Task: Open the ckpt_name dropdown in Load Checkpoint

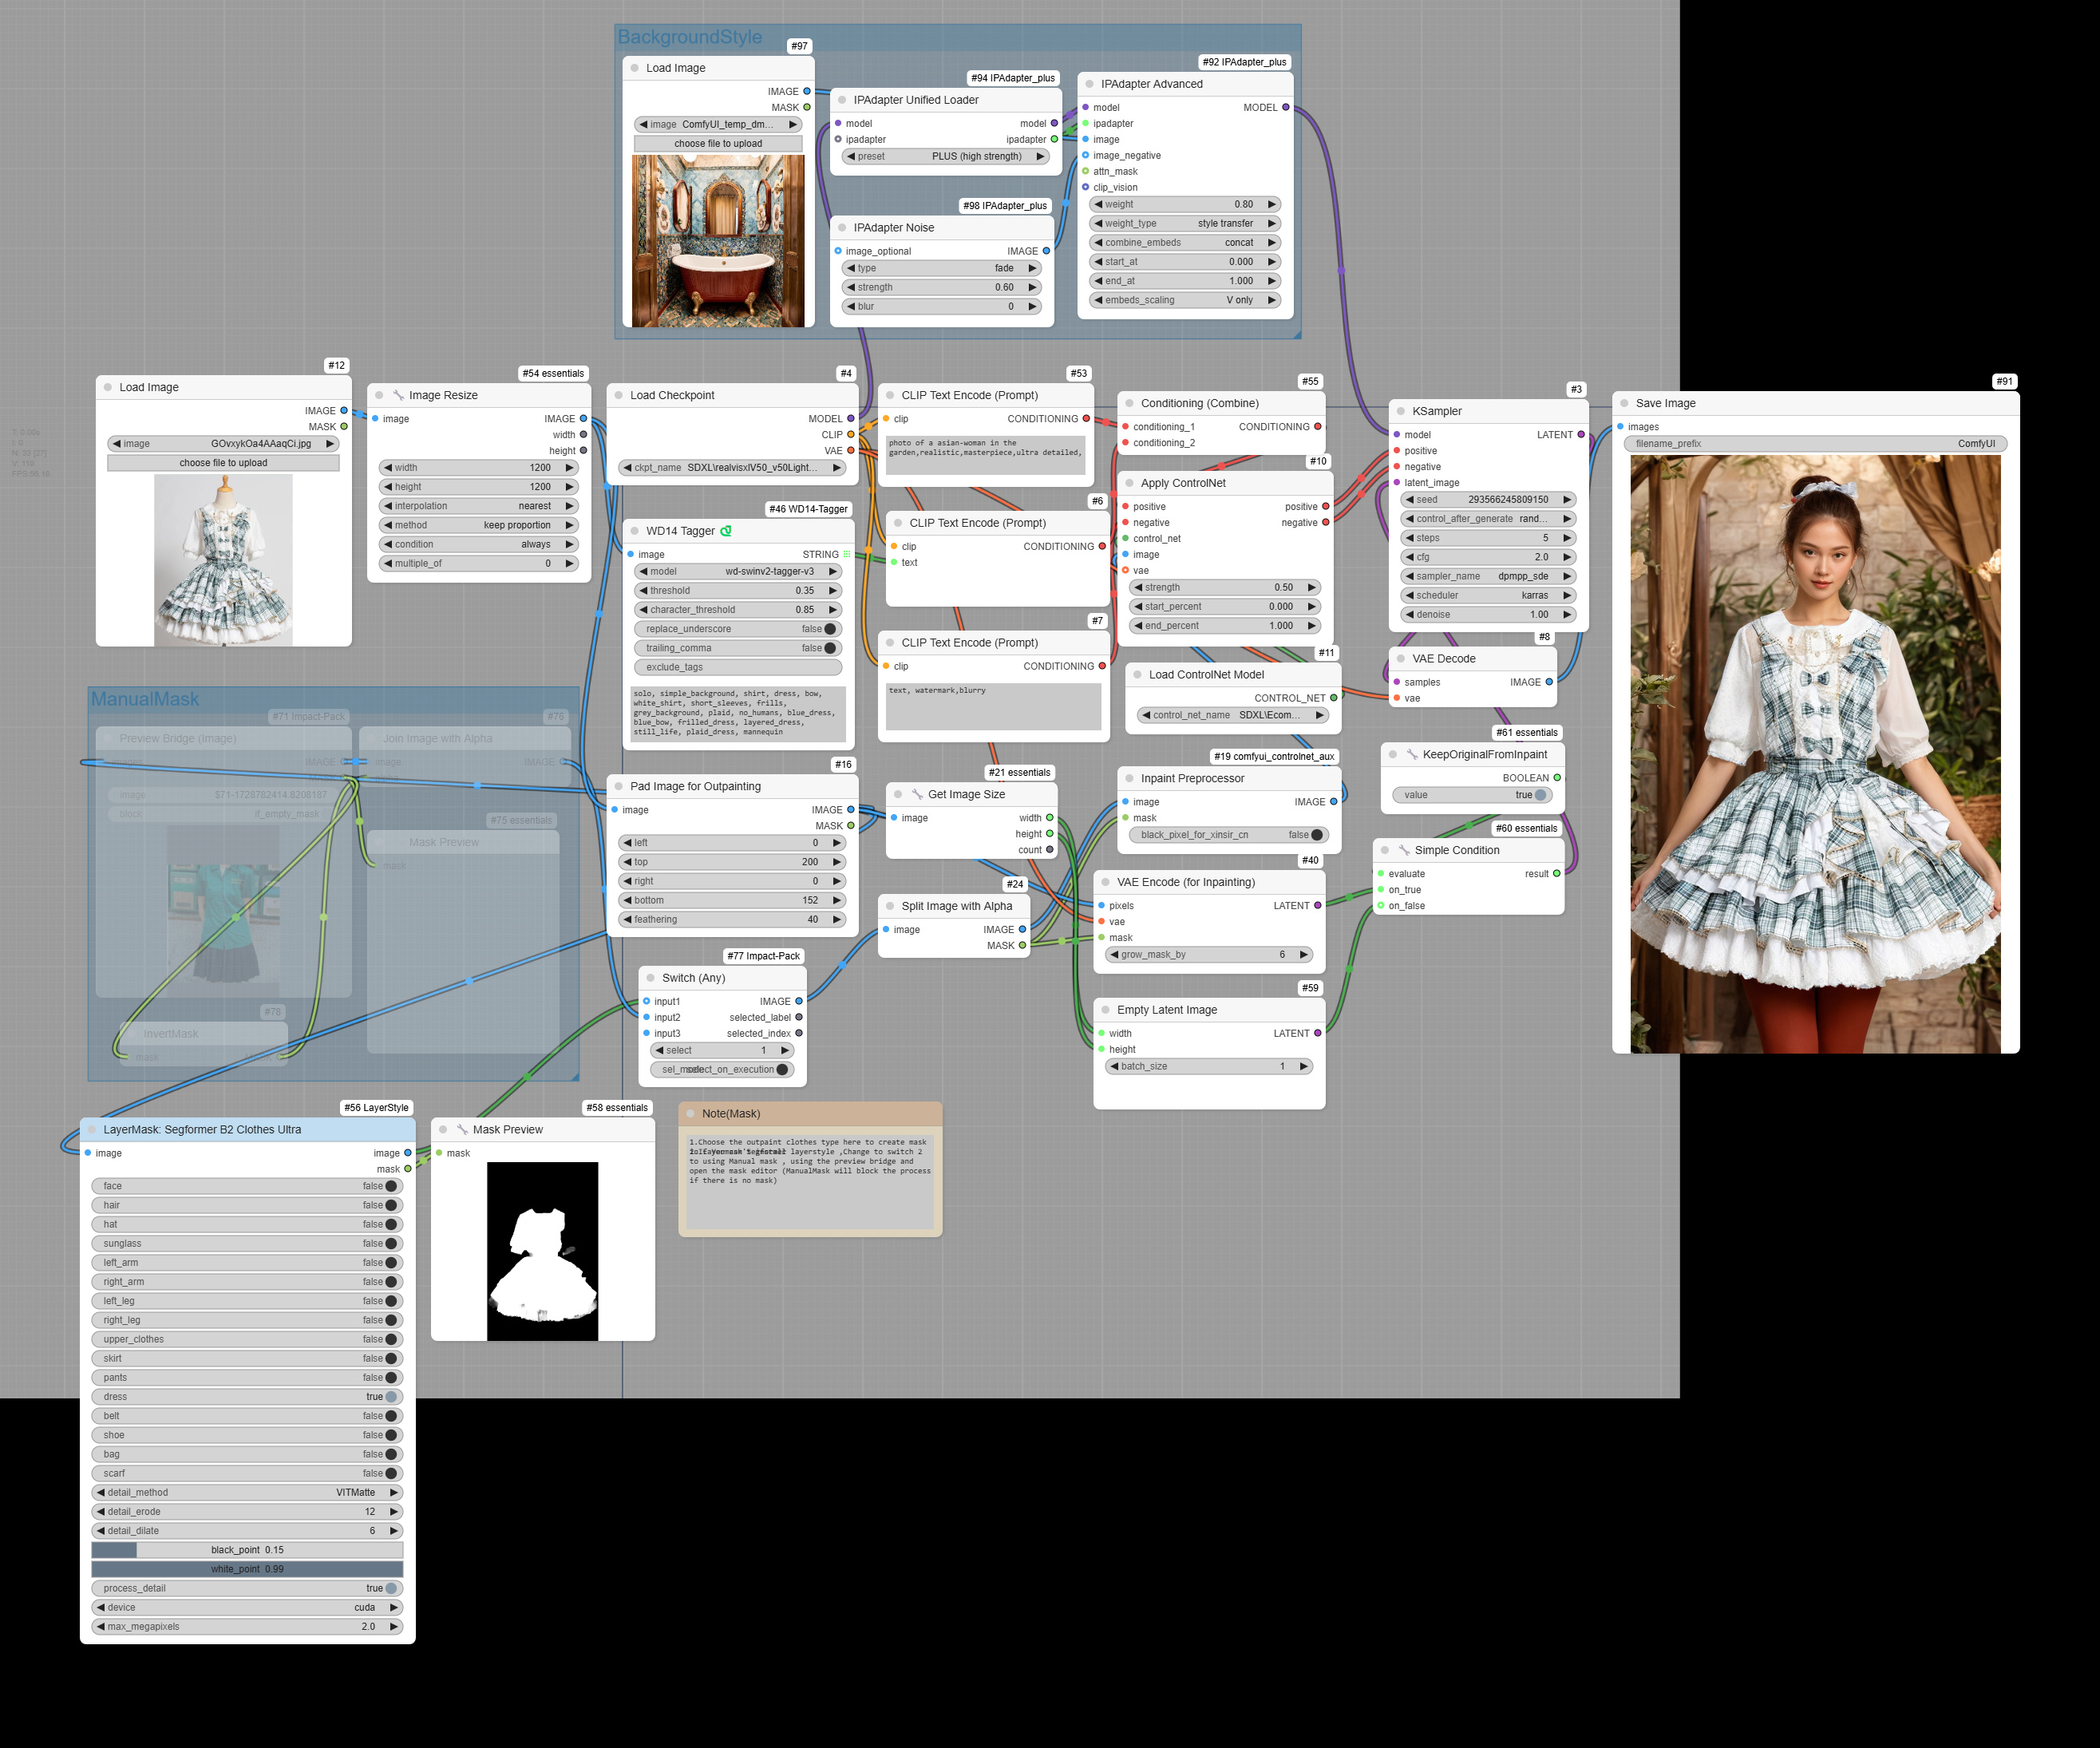Action: pos(732,467)
